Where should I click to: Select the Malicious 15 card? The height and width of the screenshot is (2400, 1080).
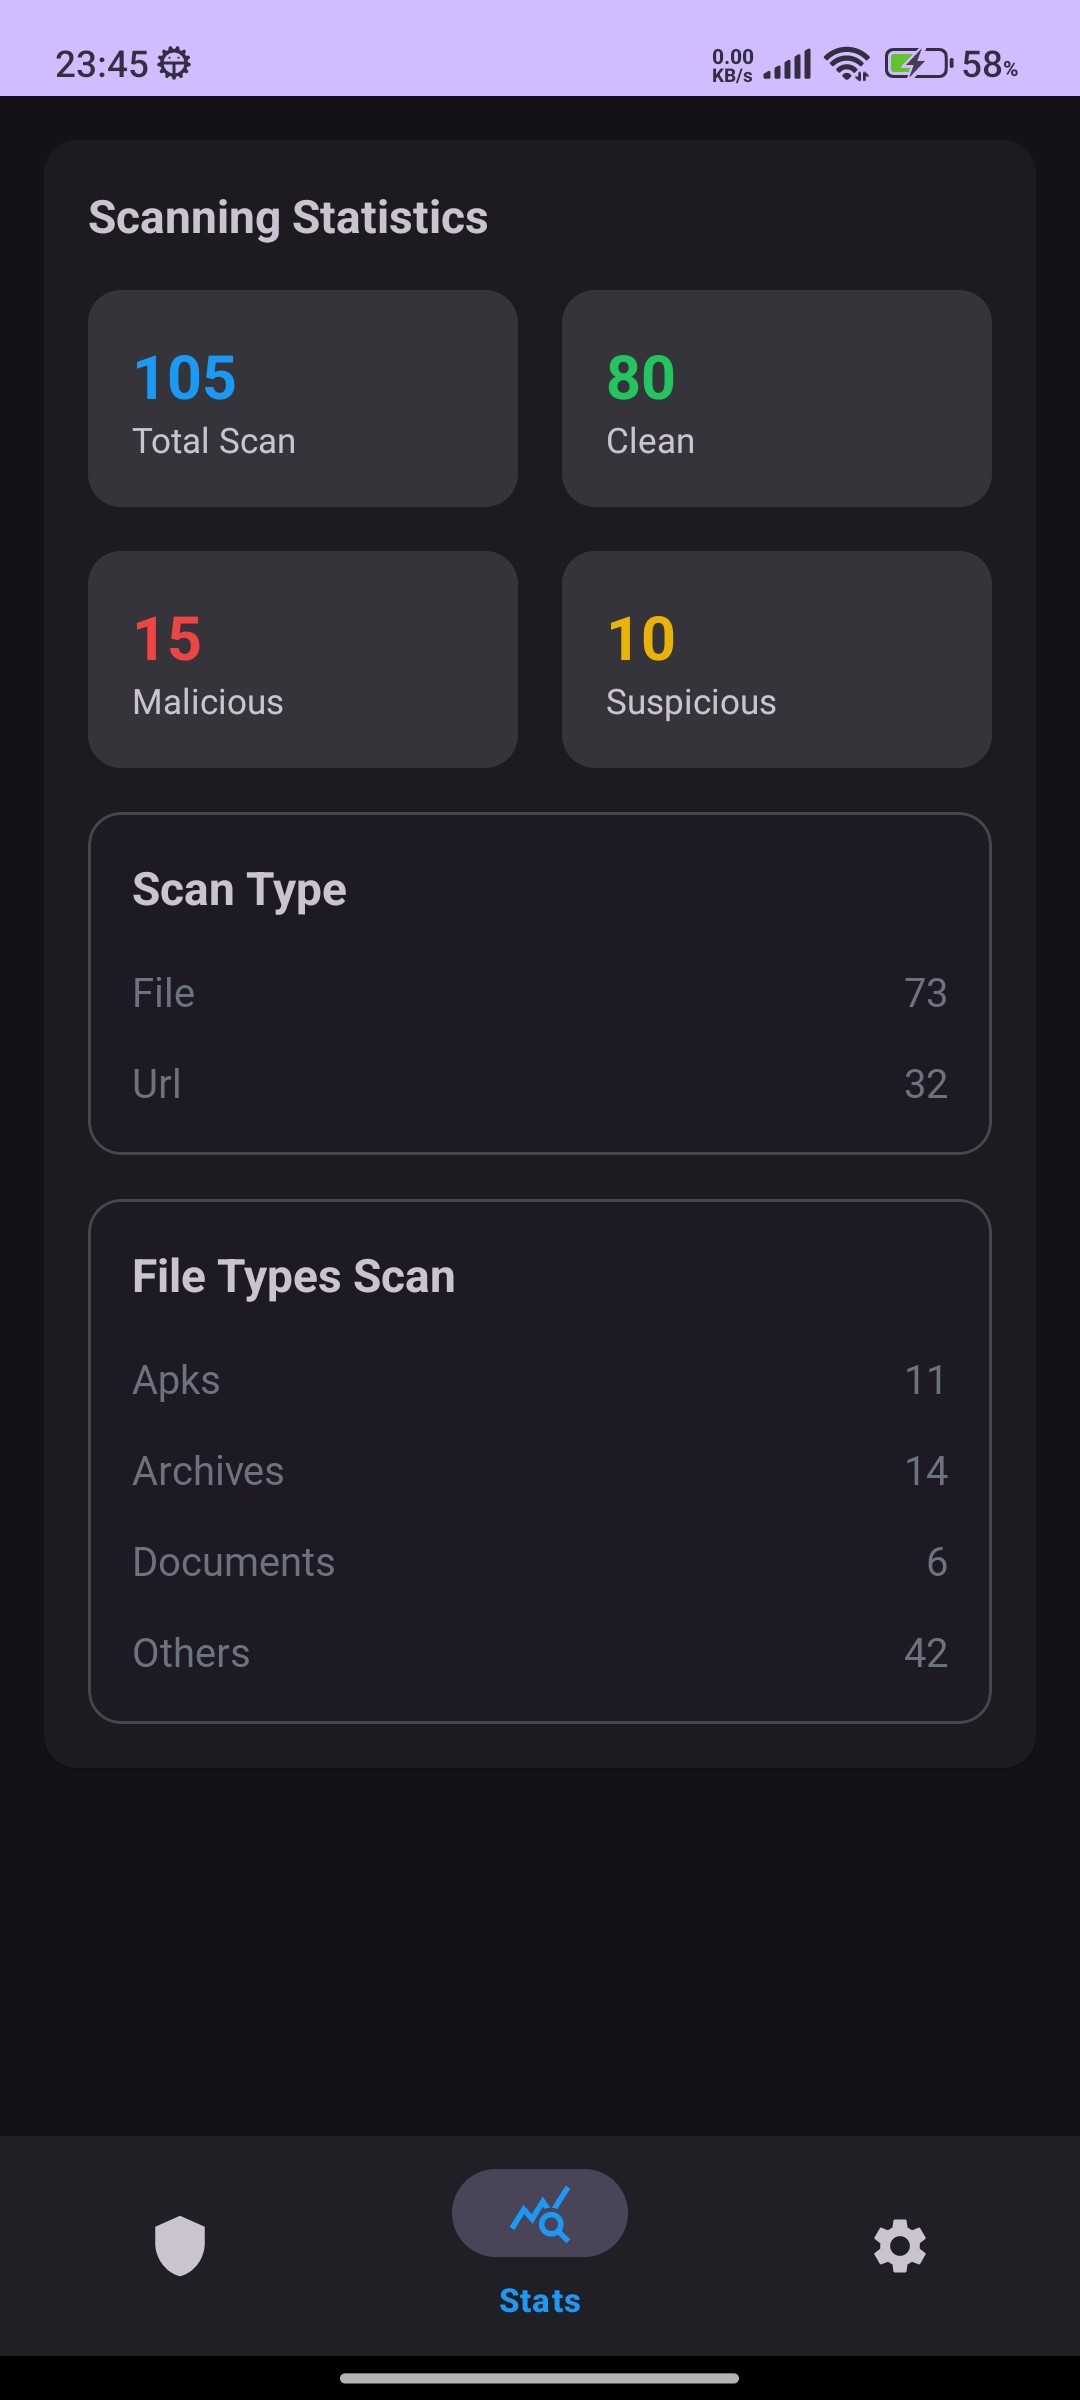[303, 660]
